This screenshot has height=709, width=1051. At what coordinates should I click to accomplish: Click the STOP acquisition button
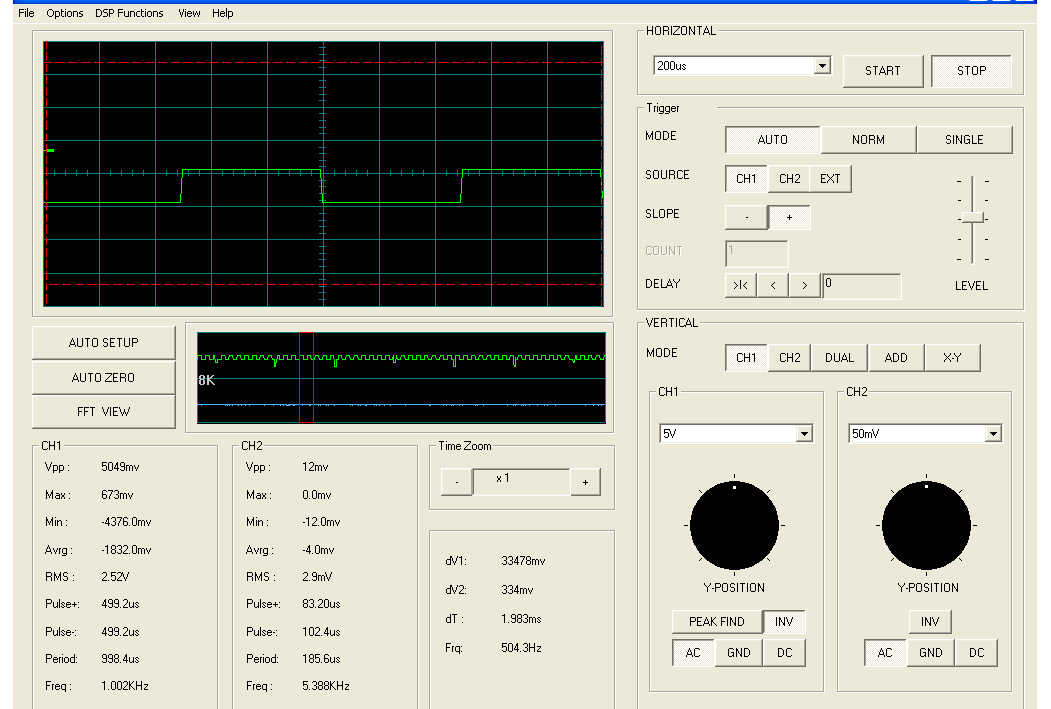pyautogui.click(x=971, y=71)
